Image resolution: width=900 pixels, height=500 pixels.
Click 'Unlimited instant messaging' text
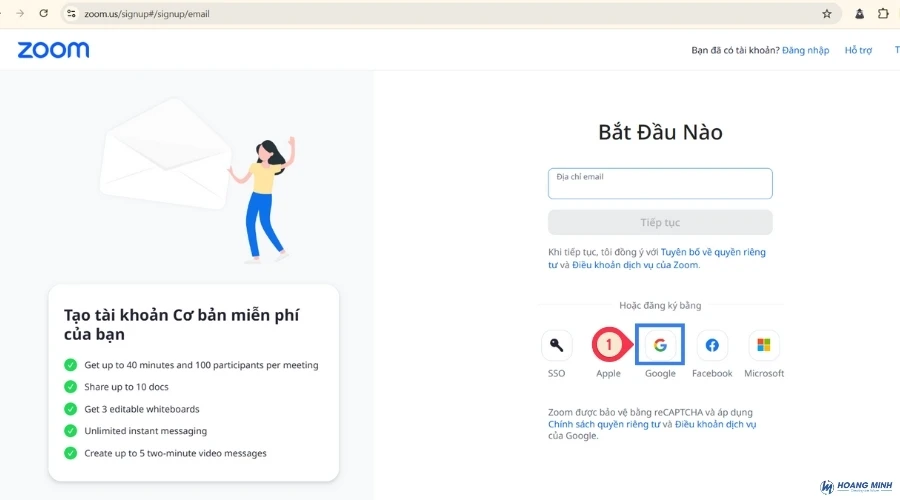[x=145, y=431]
